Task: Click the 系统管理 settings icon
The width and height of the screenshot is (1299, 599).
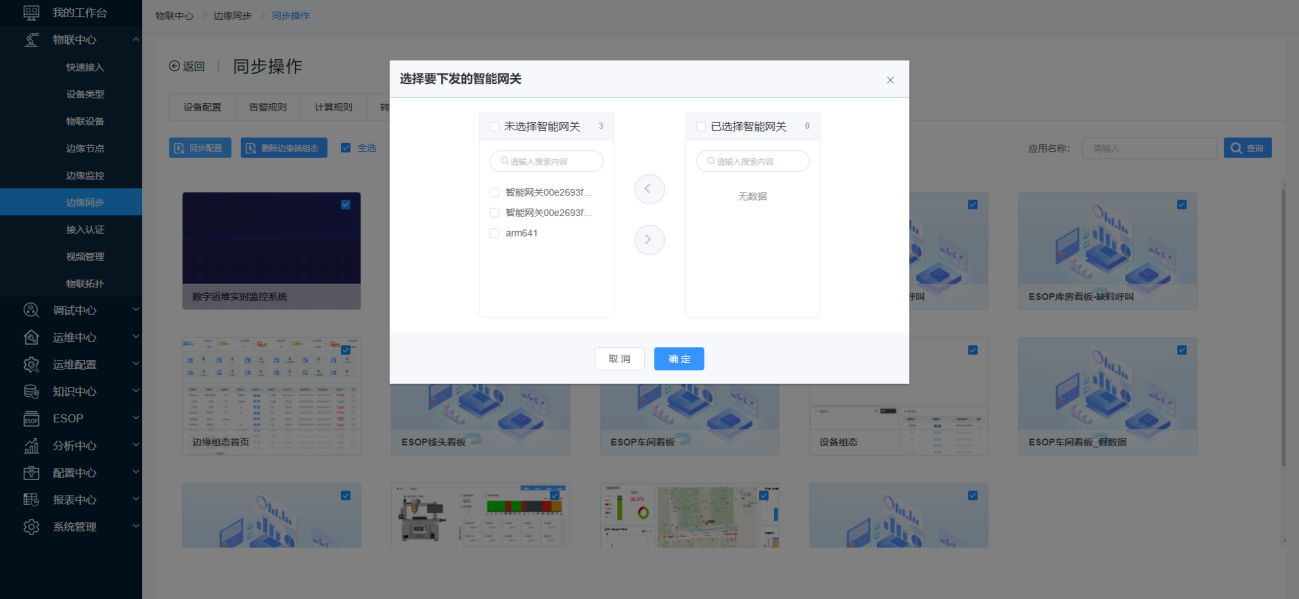Action: coord(31,527)
